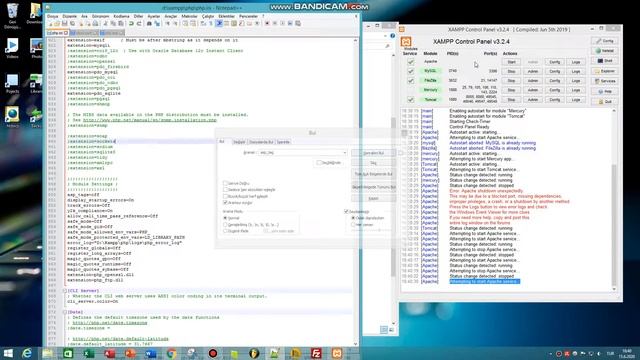Screen dimensions: 640x360
Task: Click the Notepad++ editor vertical scrollbar
Action: tap(355, 192)
